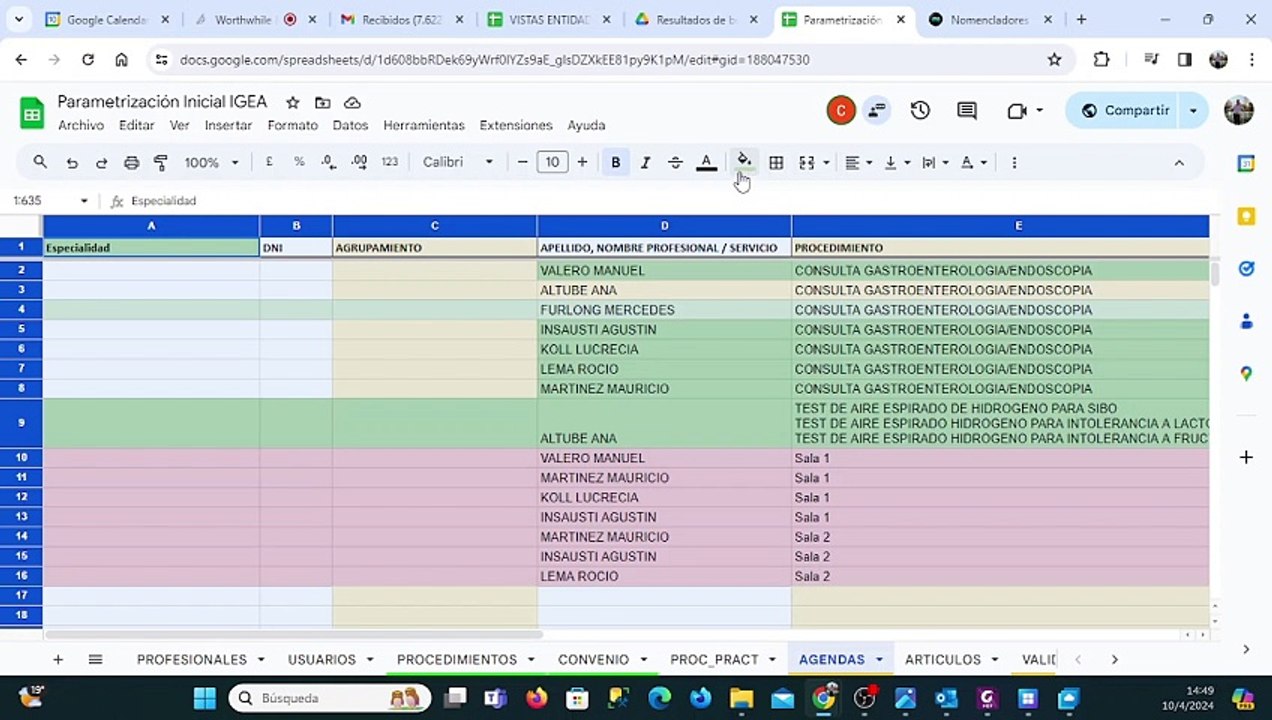Activate the paint format tool
Screen dimensions: 1272x720
(160, 162)
